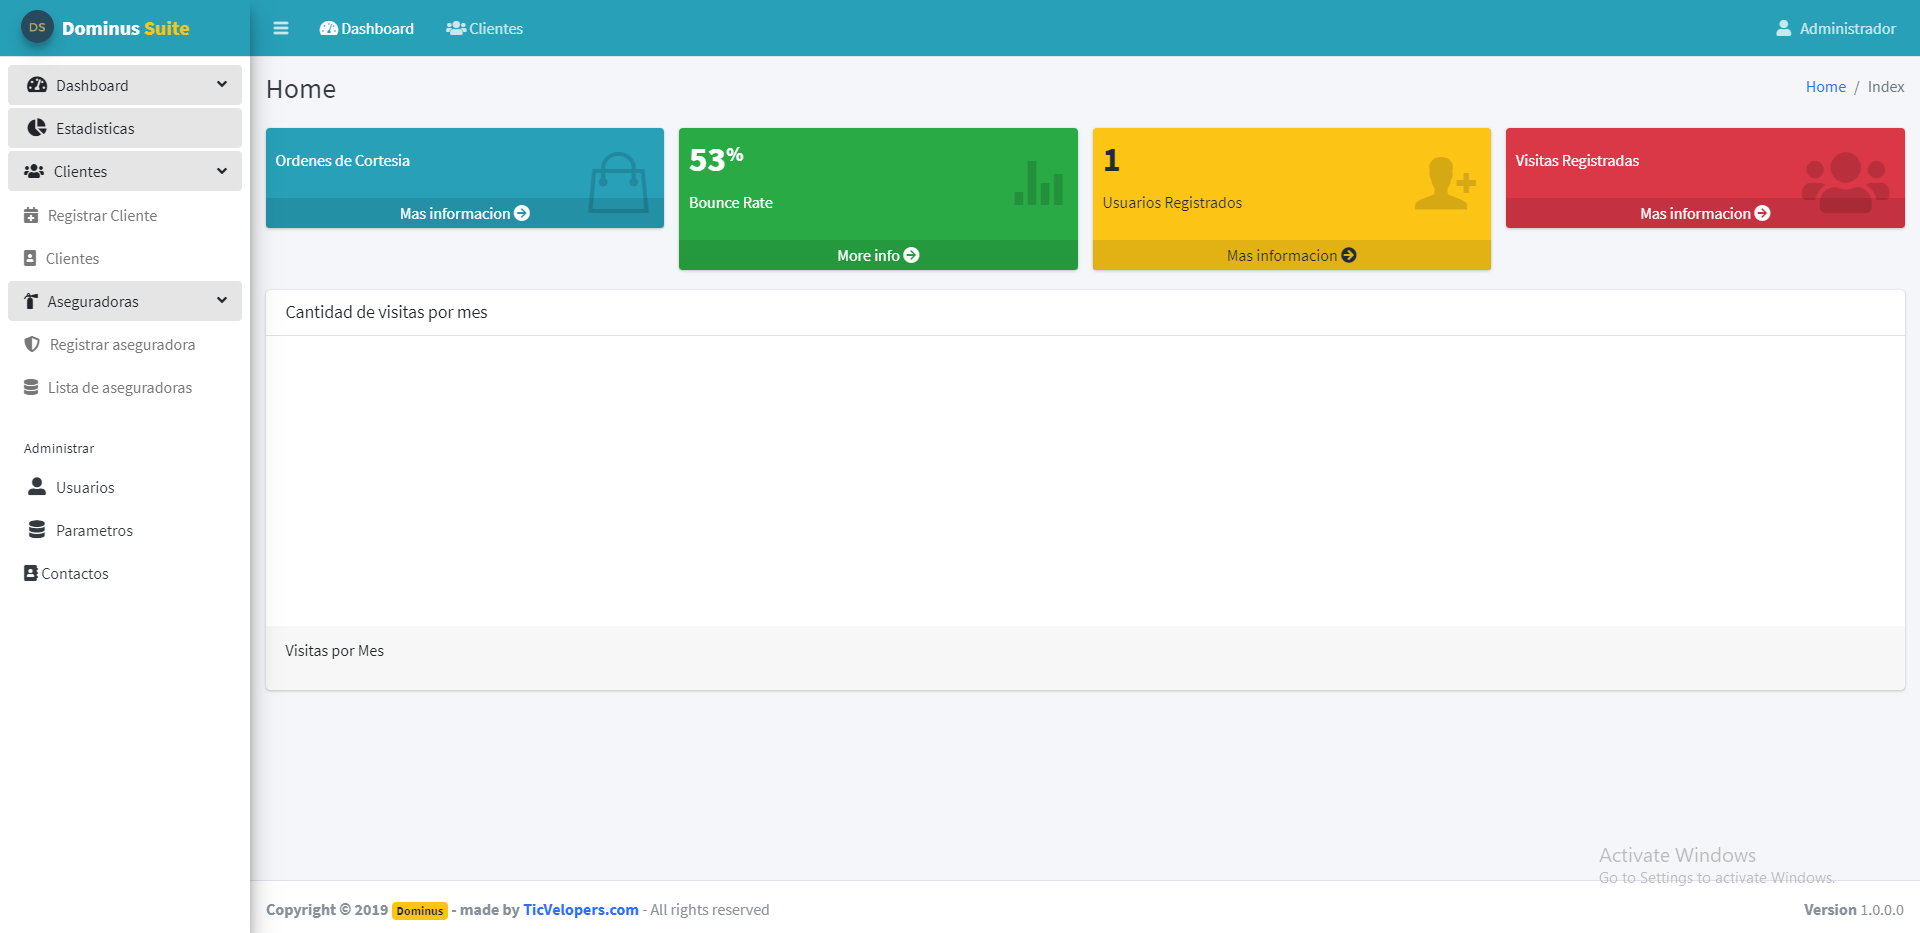Click the Dominus Suite DS logo
1920x933 pixels.
click(x=37, y=28)
